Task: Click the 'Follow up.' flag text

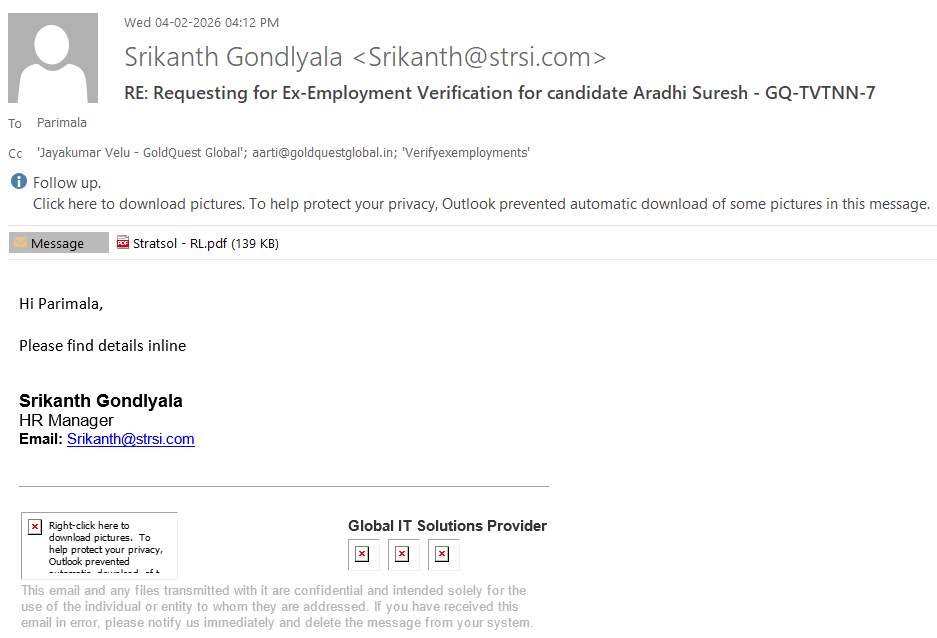Action: pyautogui.click(x=67, y=183)
